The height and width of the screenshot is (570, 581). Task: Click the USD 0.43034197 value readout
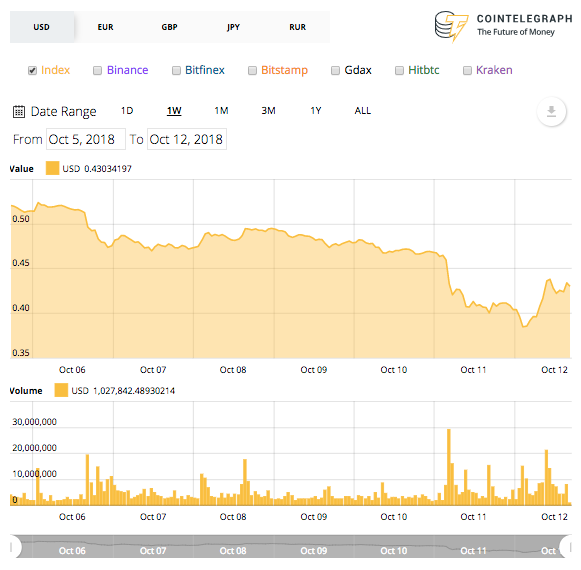(x=97, y=169)
